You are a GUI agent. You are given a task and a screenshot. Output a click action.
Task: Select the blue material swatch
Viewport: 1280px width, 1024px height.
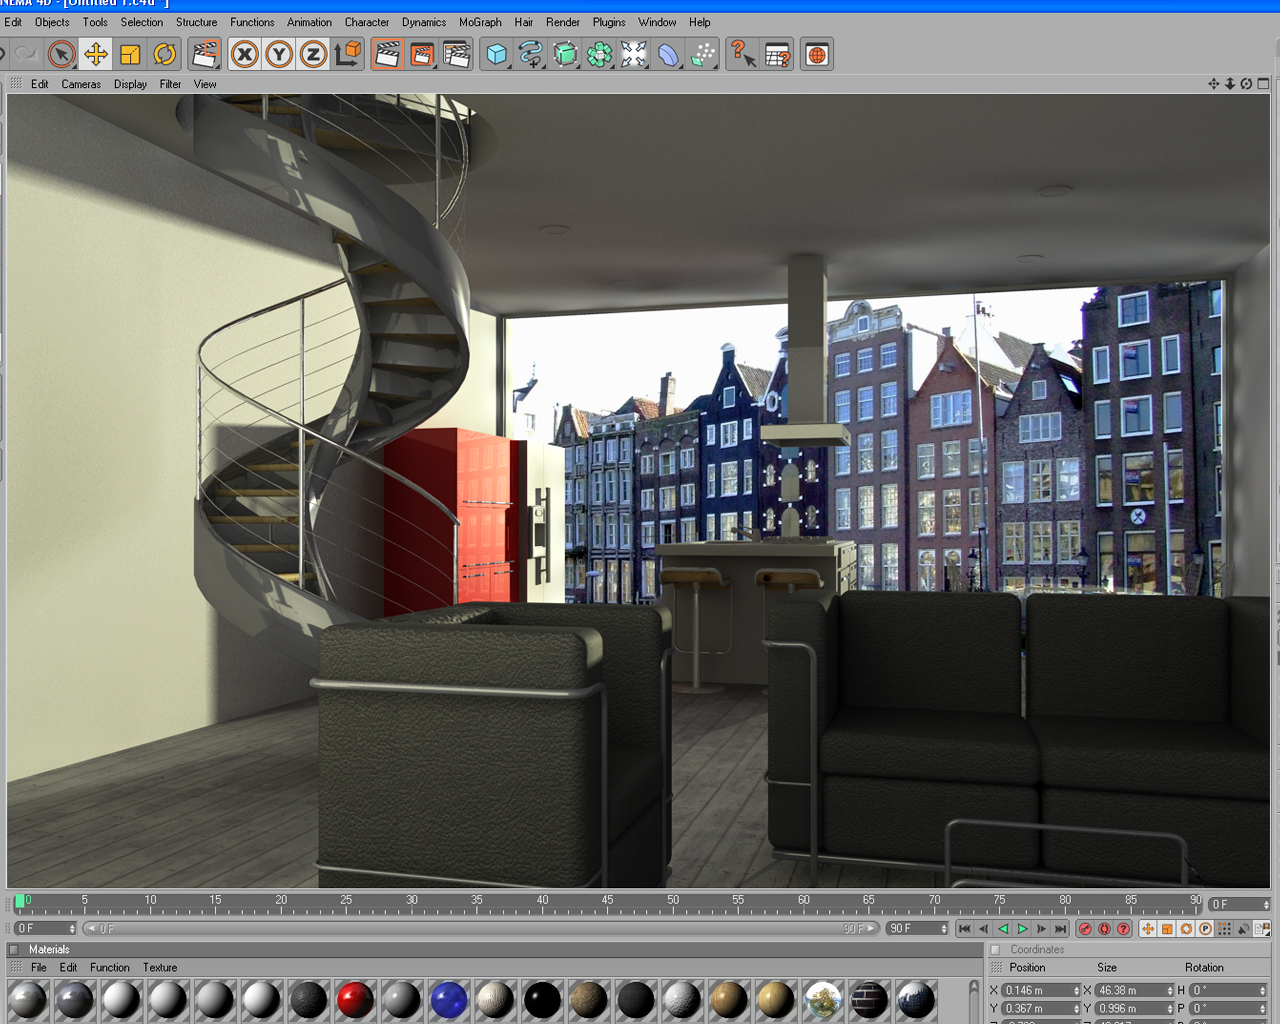[448, 999]
